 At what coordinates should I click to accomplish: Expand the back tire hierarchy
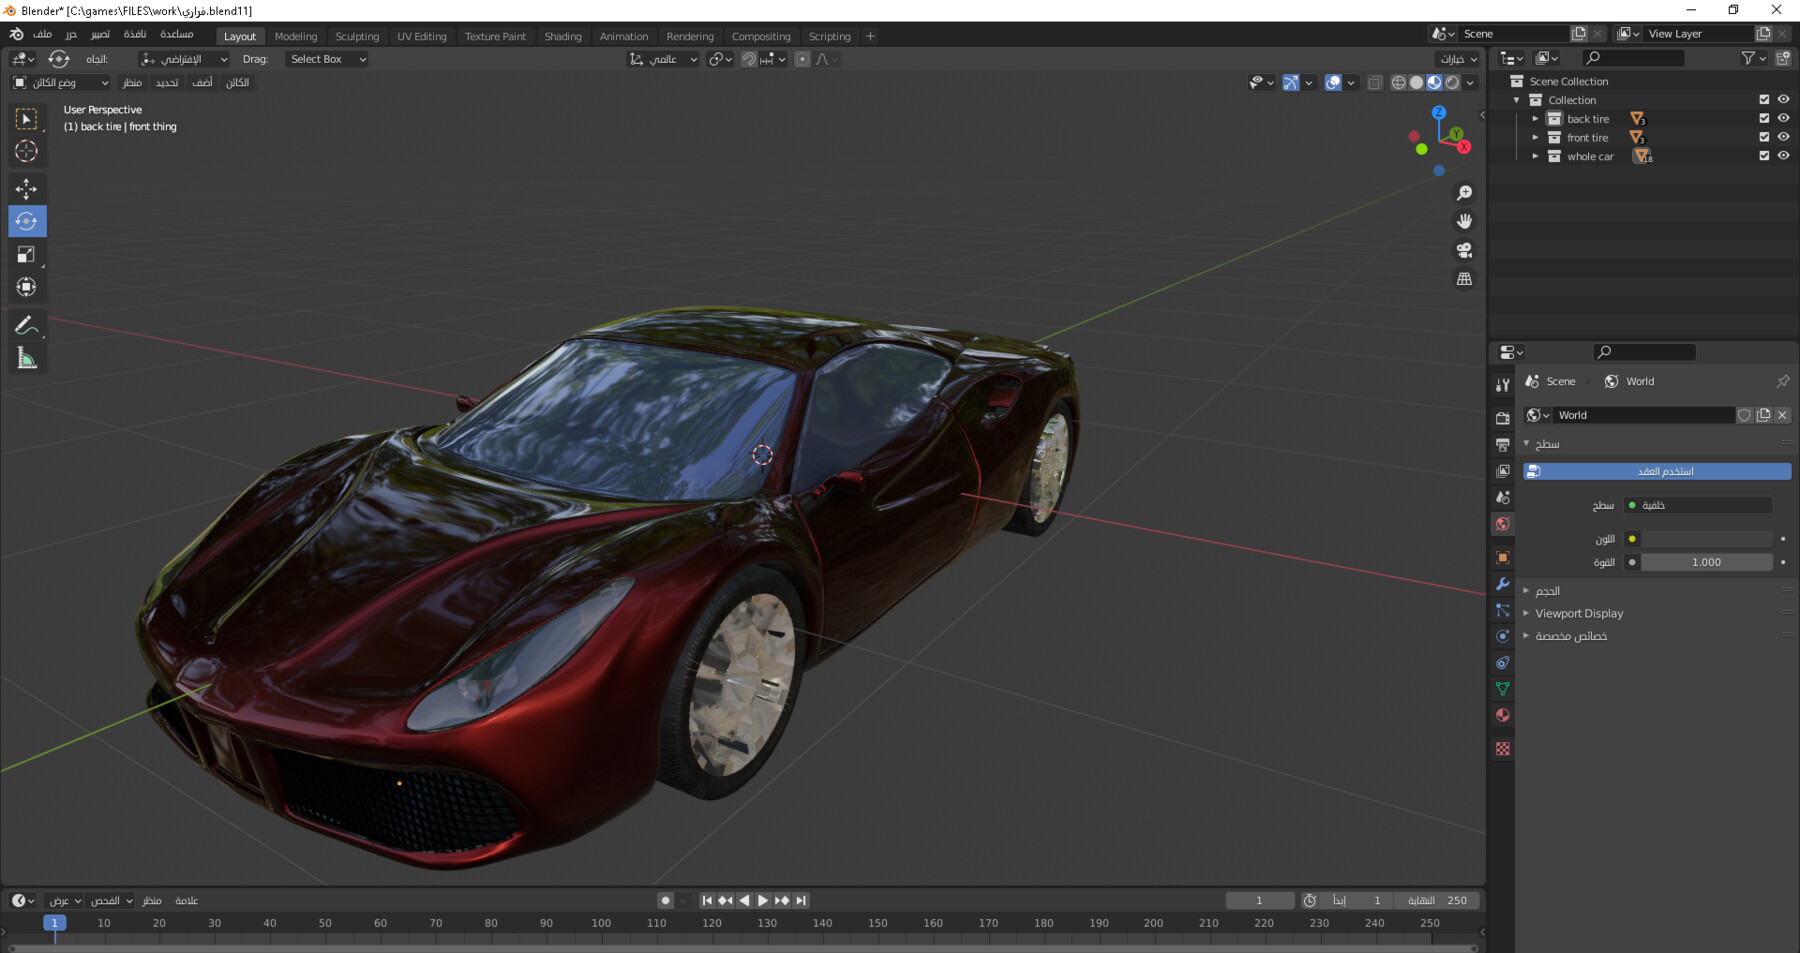1535,118
